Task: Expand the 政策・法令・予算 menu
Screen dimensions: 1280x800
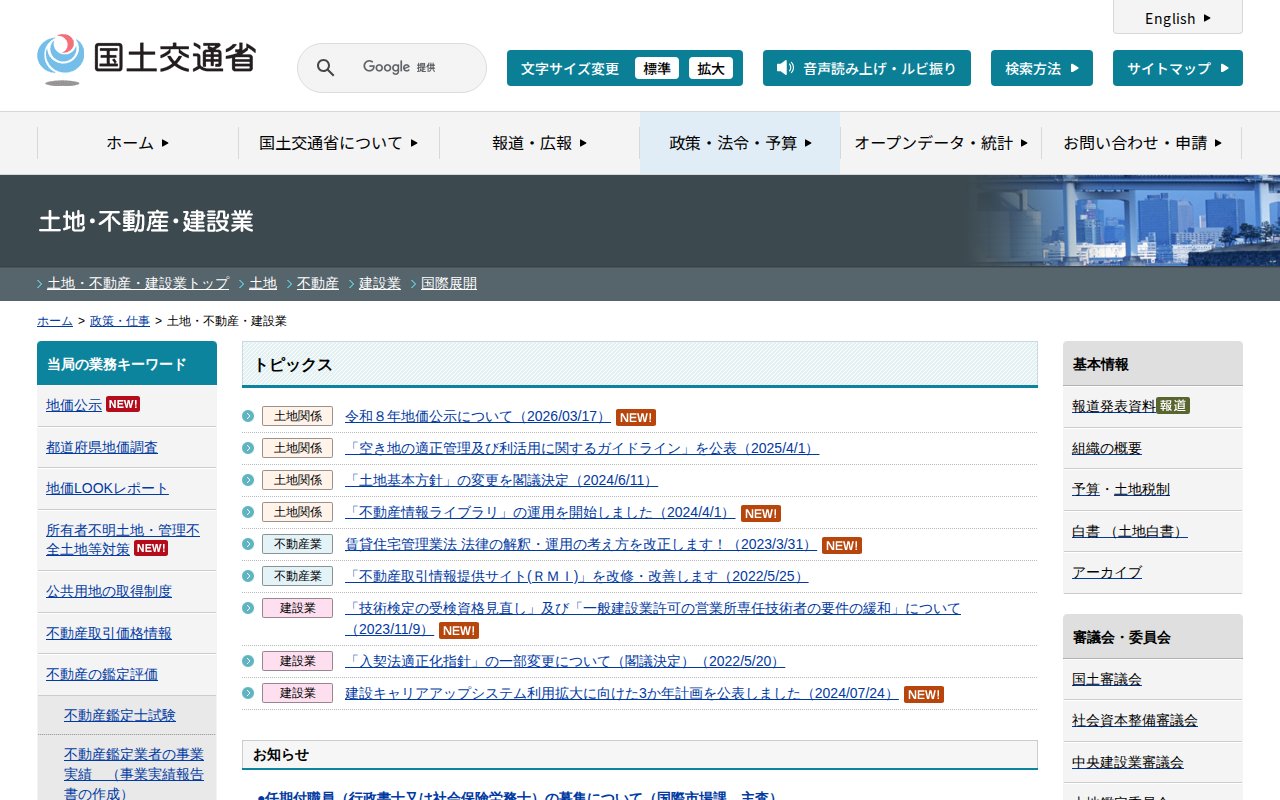Action: coord(740,143)
